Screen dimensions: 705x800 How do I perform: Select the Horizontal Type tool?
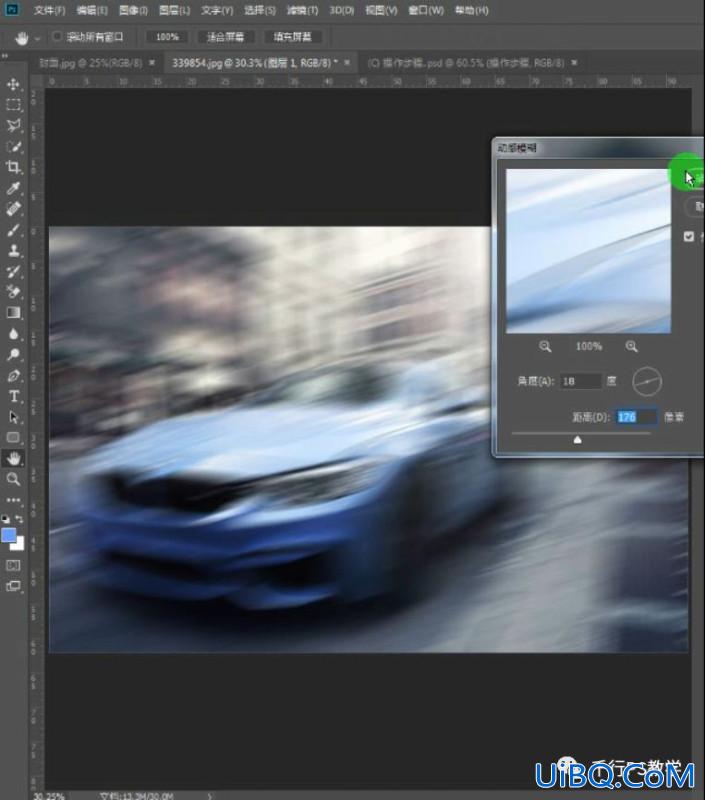(x=13, y=396)
